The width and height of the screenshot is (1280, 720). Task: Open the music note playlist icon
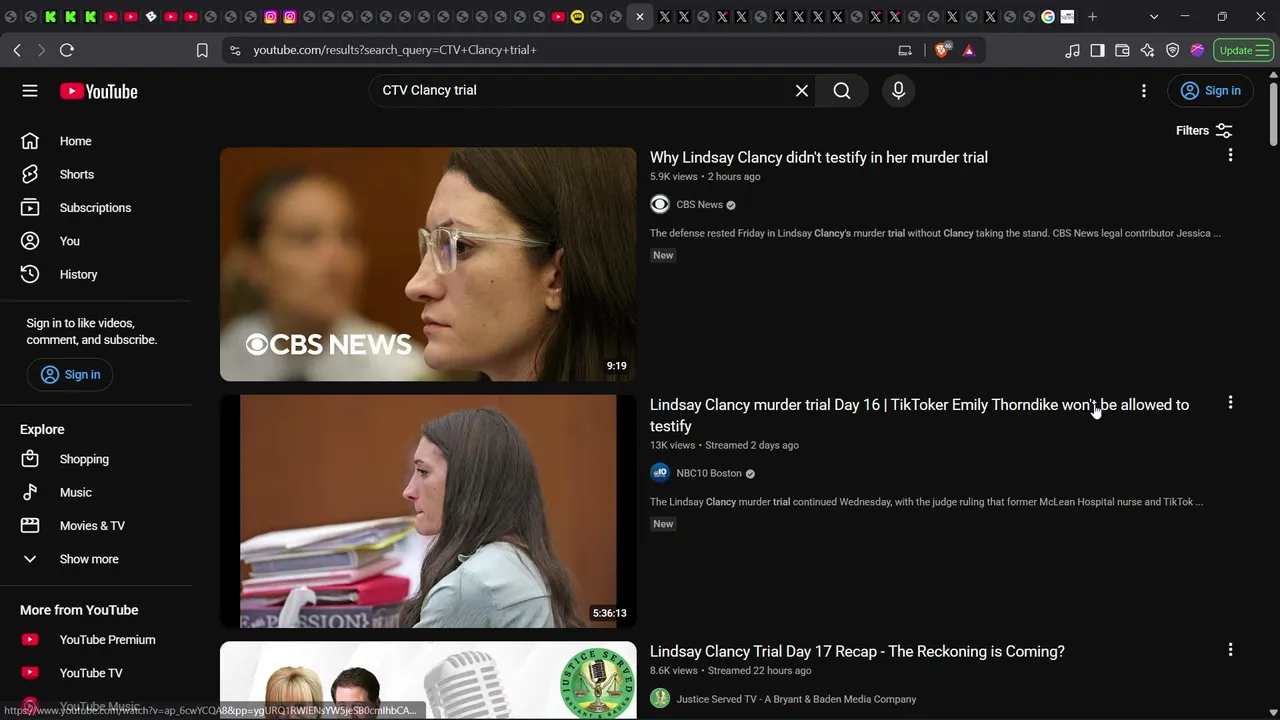(x=1073, y=50)
